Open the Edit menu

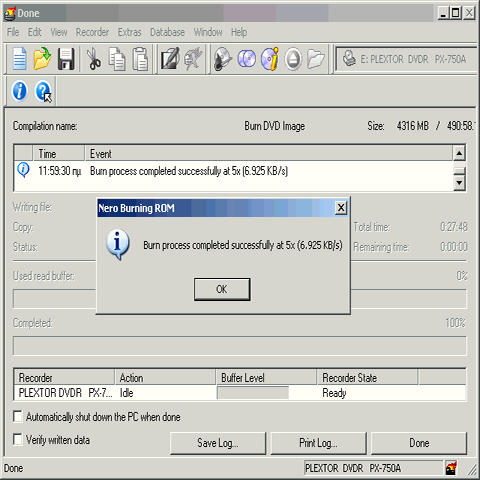34,32
